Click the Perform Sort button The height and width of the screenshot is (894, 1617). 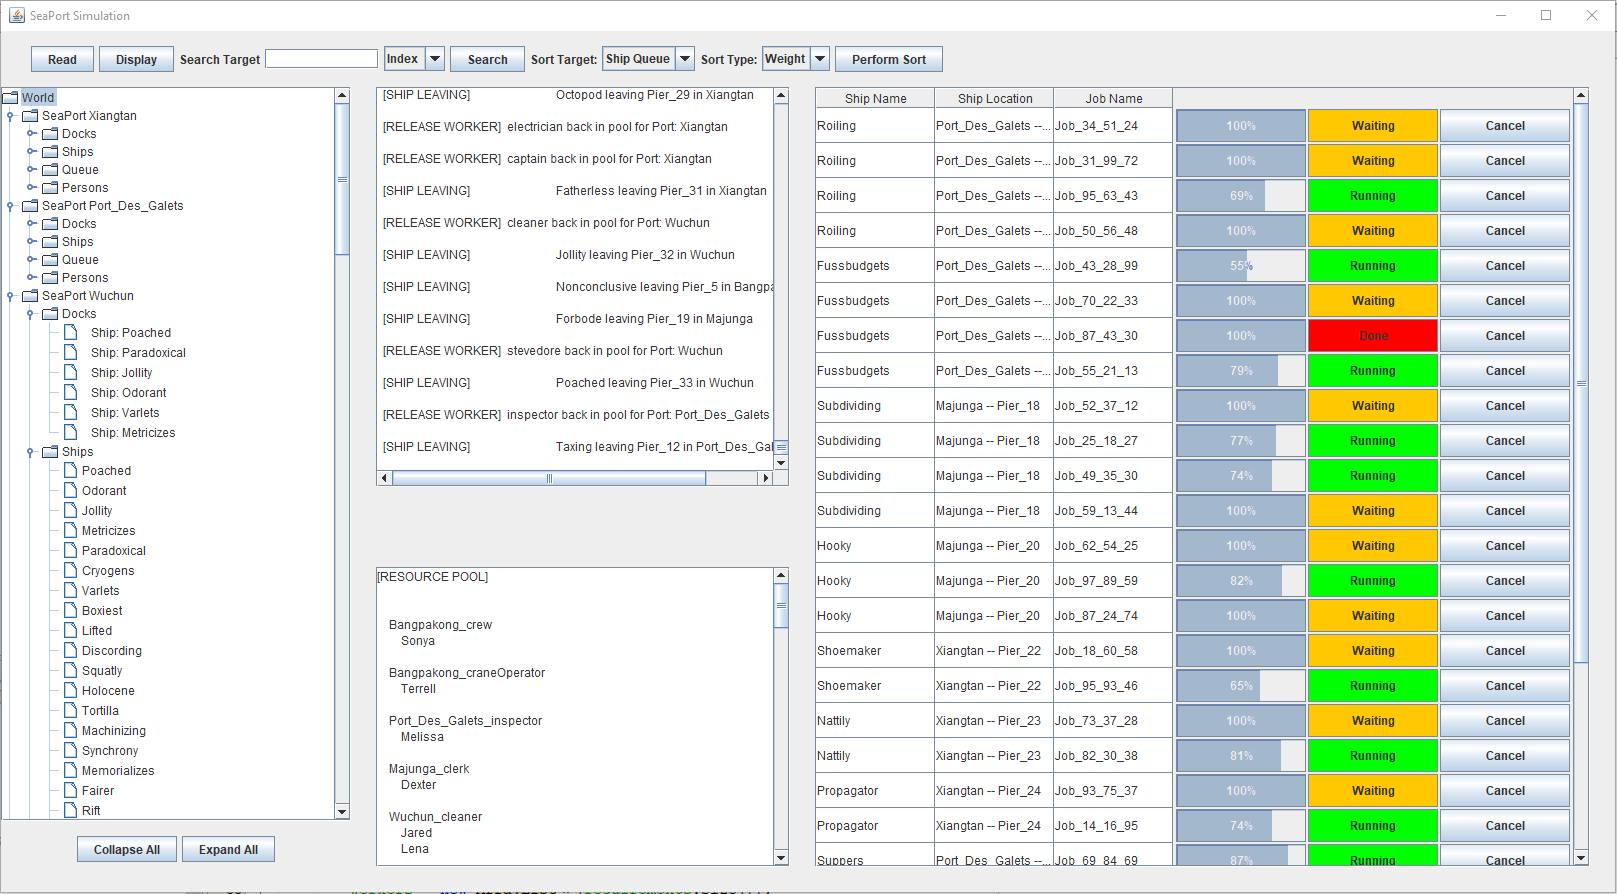coord(889,59)
